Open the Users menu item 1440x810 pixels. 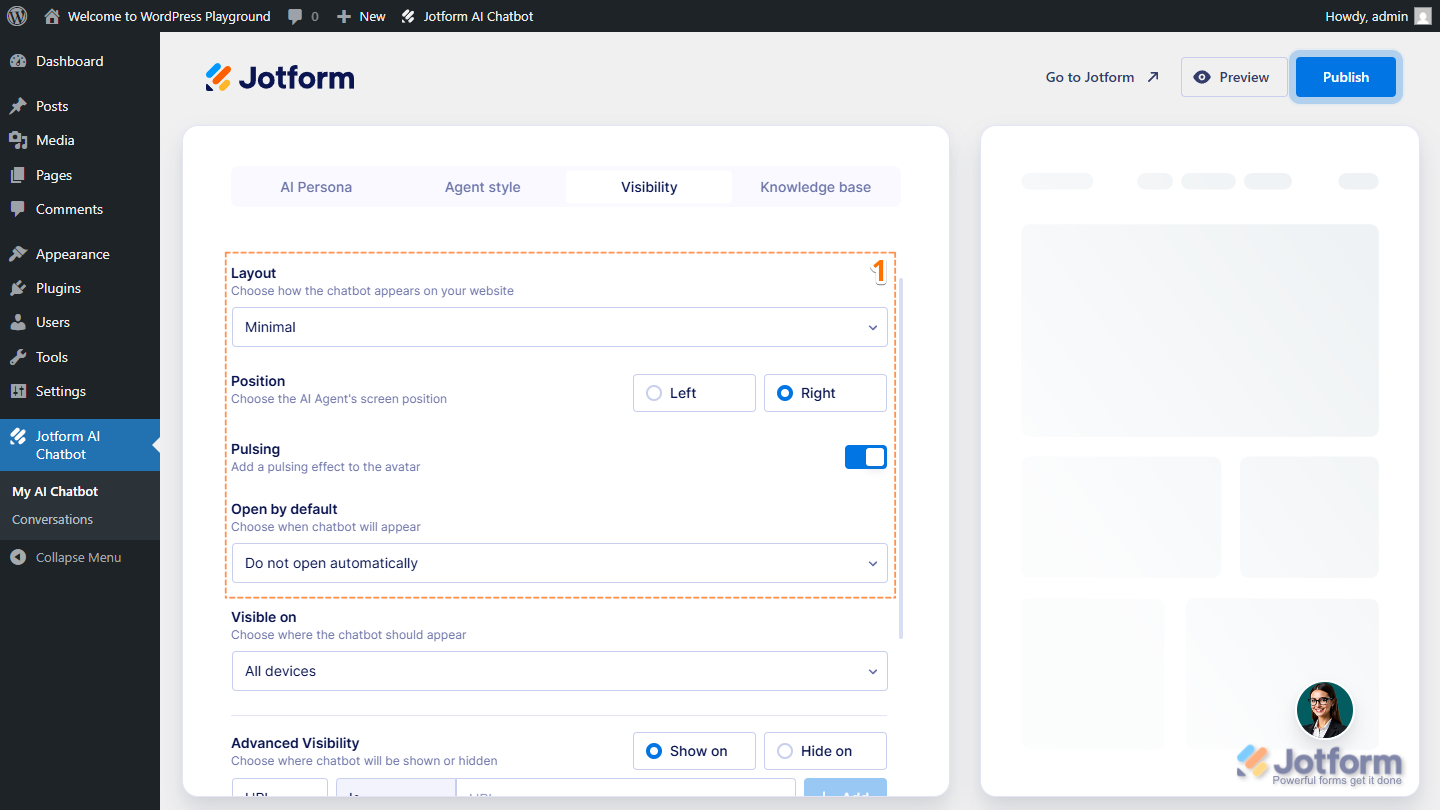click(x=80, y=322)
